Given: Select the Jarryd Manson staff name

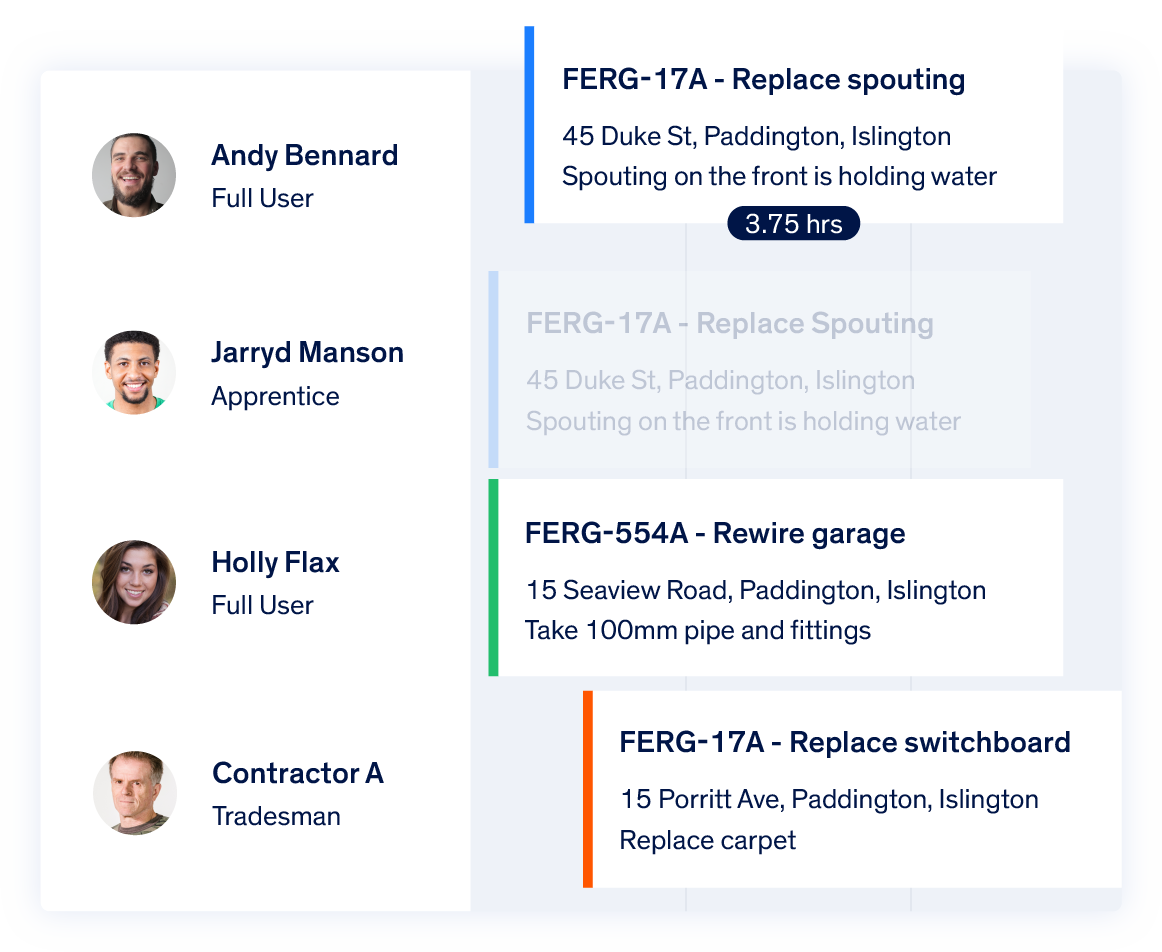Looking at the screenshot, I should coord(307,353).
